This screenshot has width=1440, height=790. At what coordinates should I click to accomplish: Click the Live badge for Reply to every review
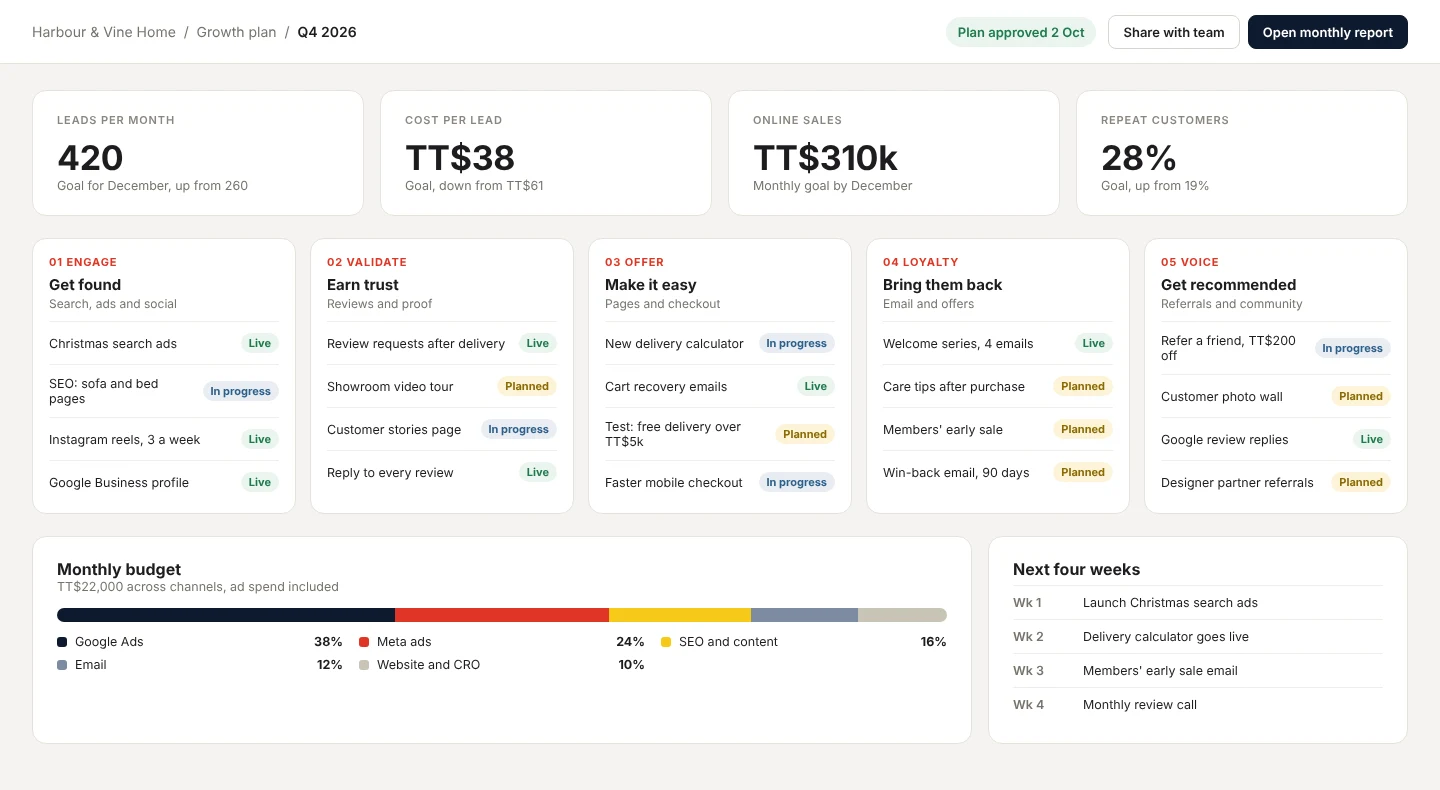538,472
